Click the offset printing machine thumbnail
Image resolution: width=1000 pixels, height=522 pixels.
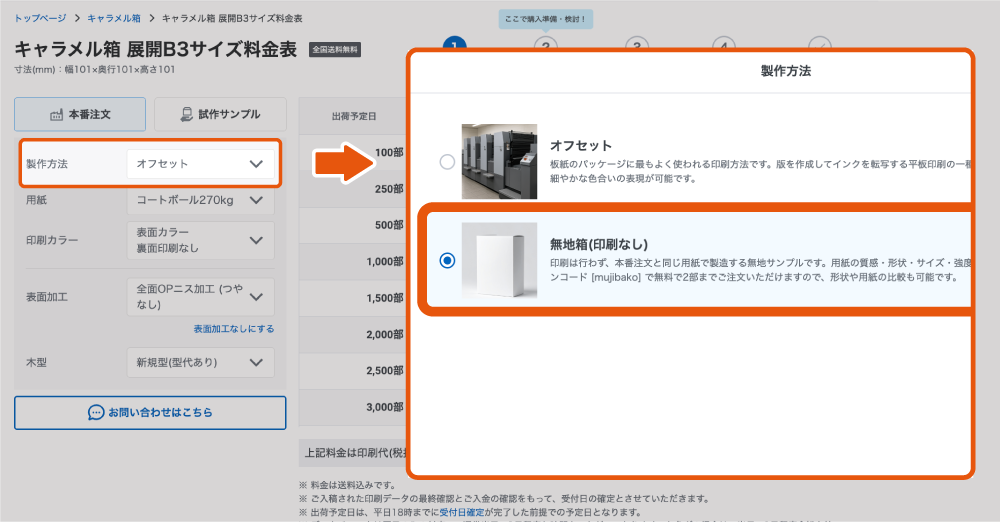pyautogui.click(x=499, y=161)
